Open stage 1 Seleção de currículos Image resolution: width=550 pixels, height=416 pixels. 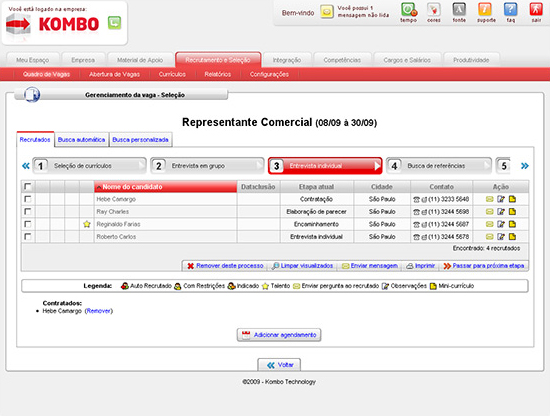[89, 166]
